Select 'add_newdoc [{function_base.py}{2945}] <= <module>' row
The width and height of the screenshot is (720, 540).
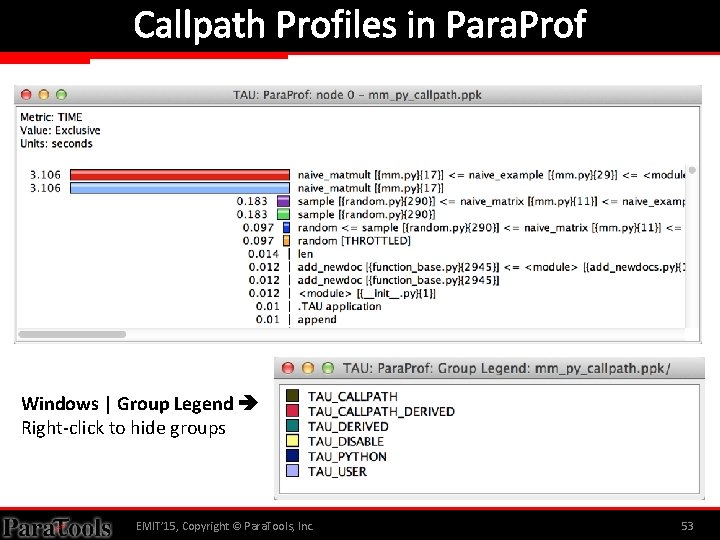click(x=491, y=267)
